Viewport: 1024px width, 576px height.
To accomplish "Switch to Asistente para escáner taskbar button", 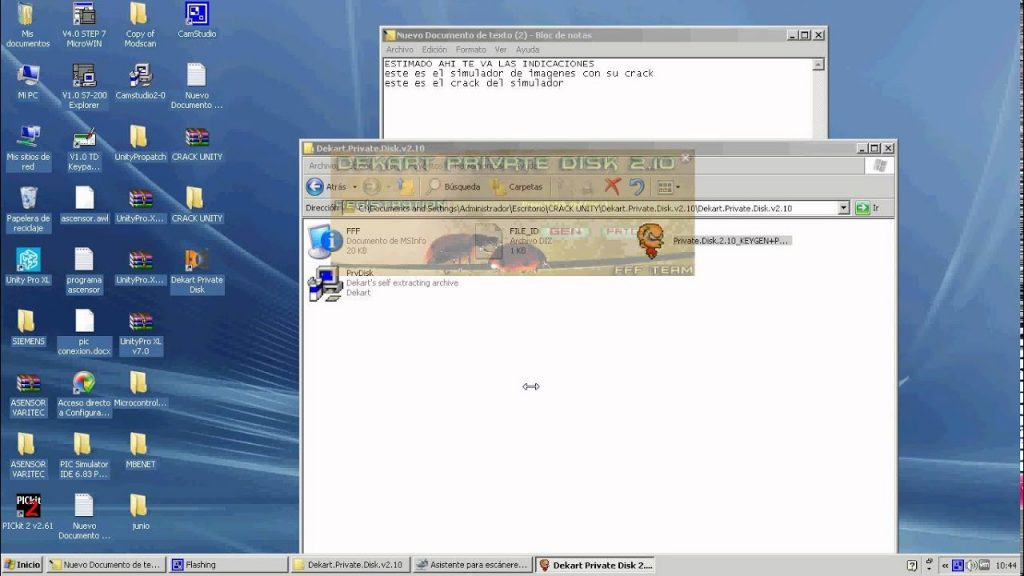I will click(473, 565).
